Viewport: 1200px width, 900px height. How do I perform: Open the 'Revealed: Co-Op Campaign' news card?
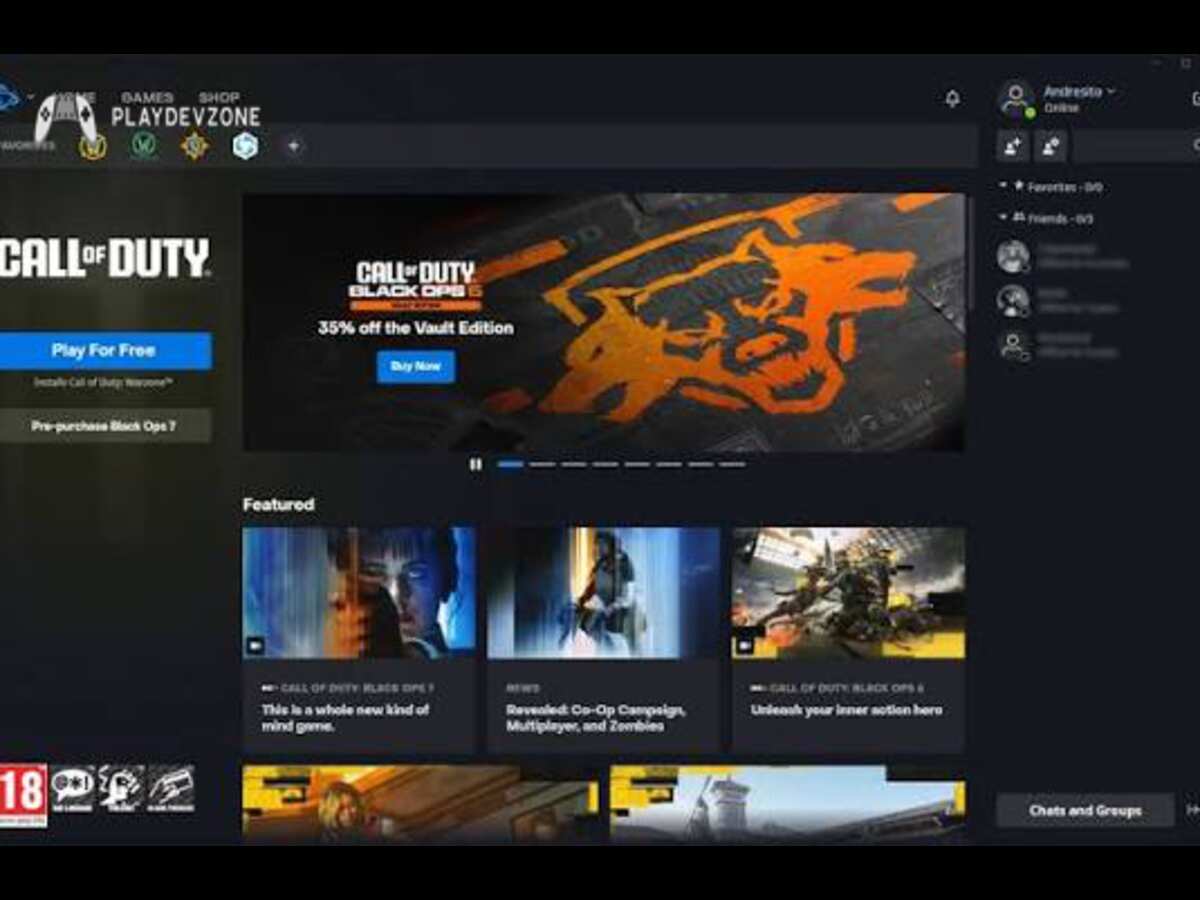pyautogui.click(x=603, y=640)
